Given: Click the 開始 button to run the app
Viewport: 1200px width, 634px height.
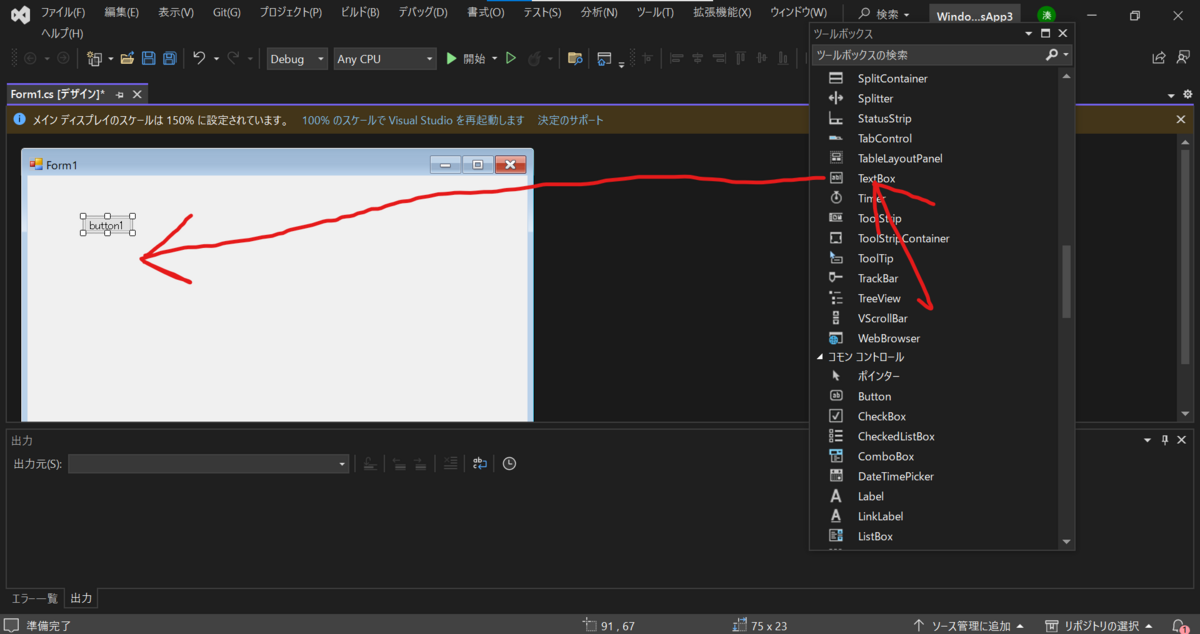Looking at the screenshot, I should tap(472, 58).
